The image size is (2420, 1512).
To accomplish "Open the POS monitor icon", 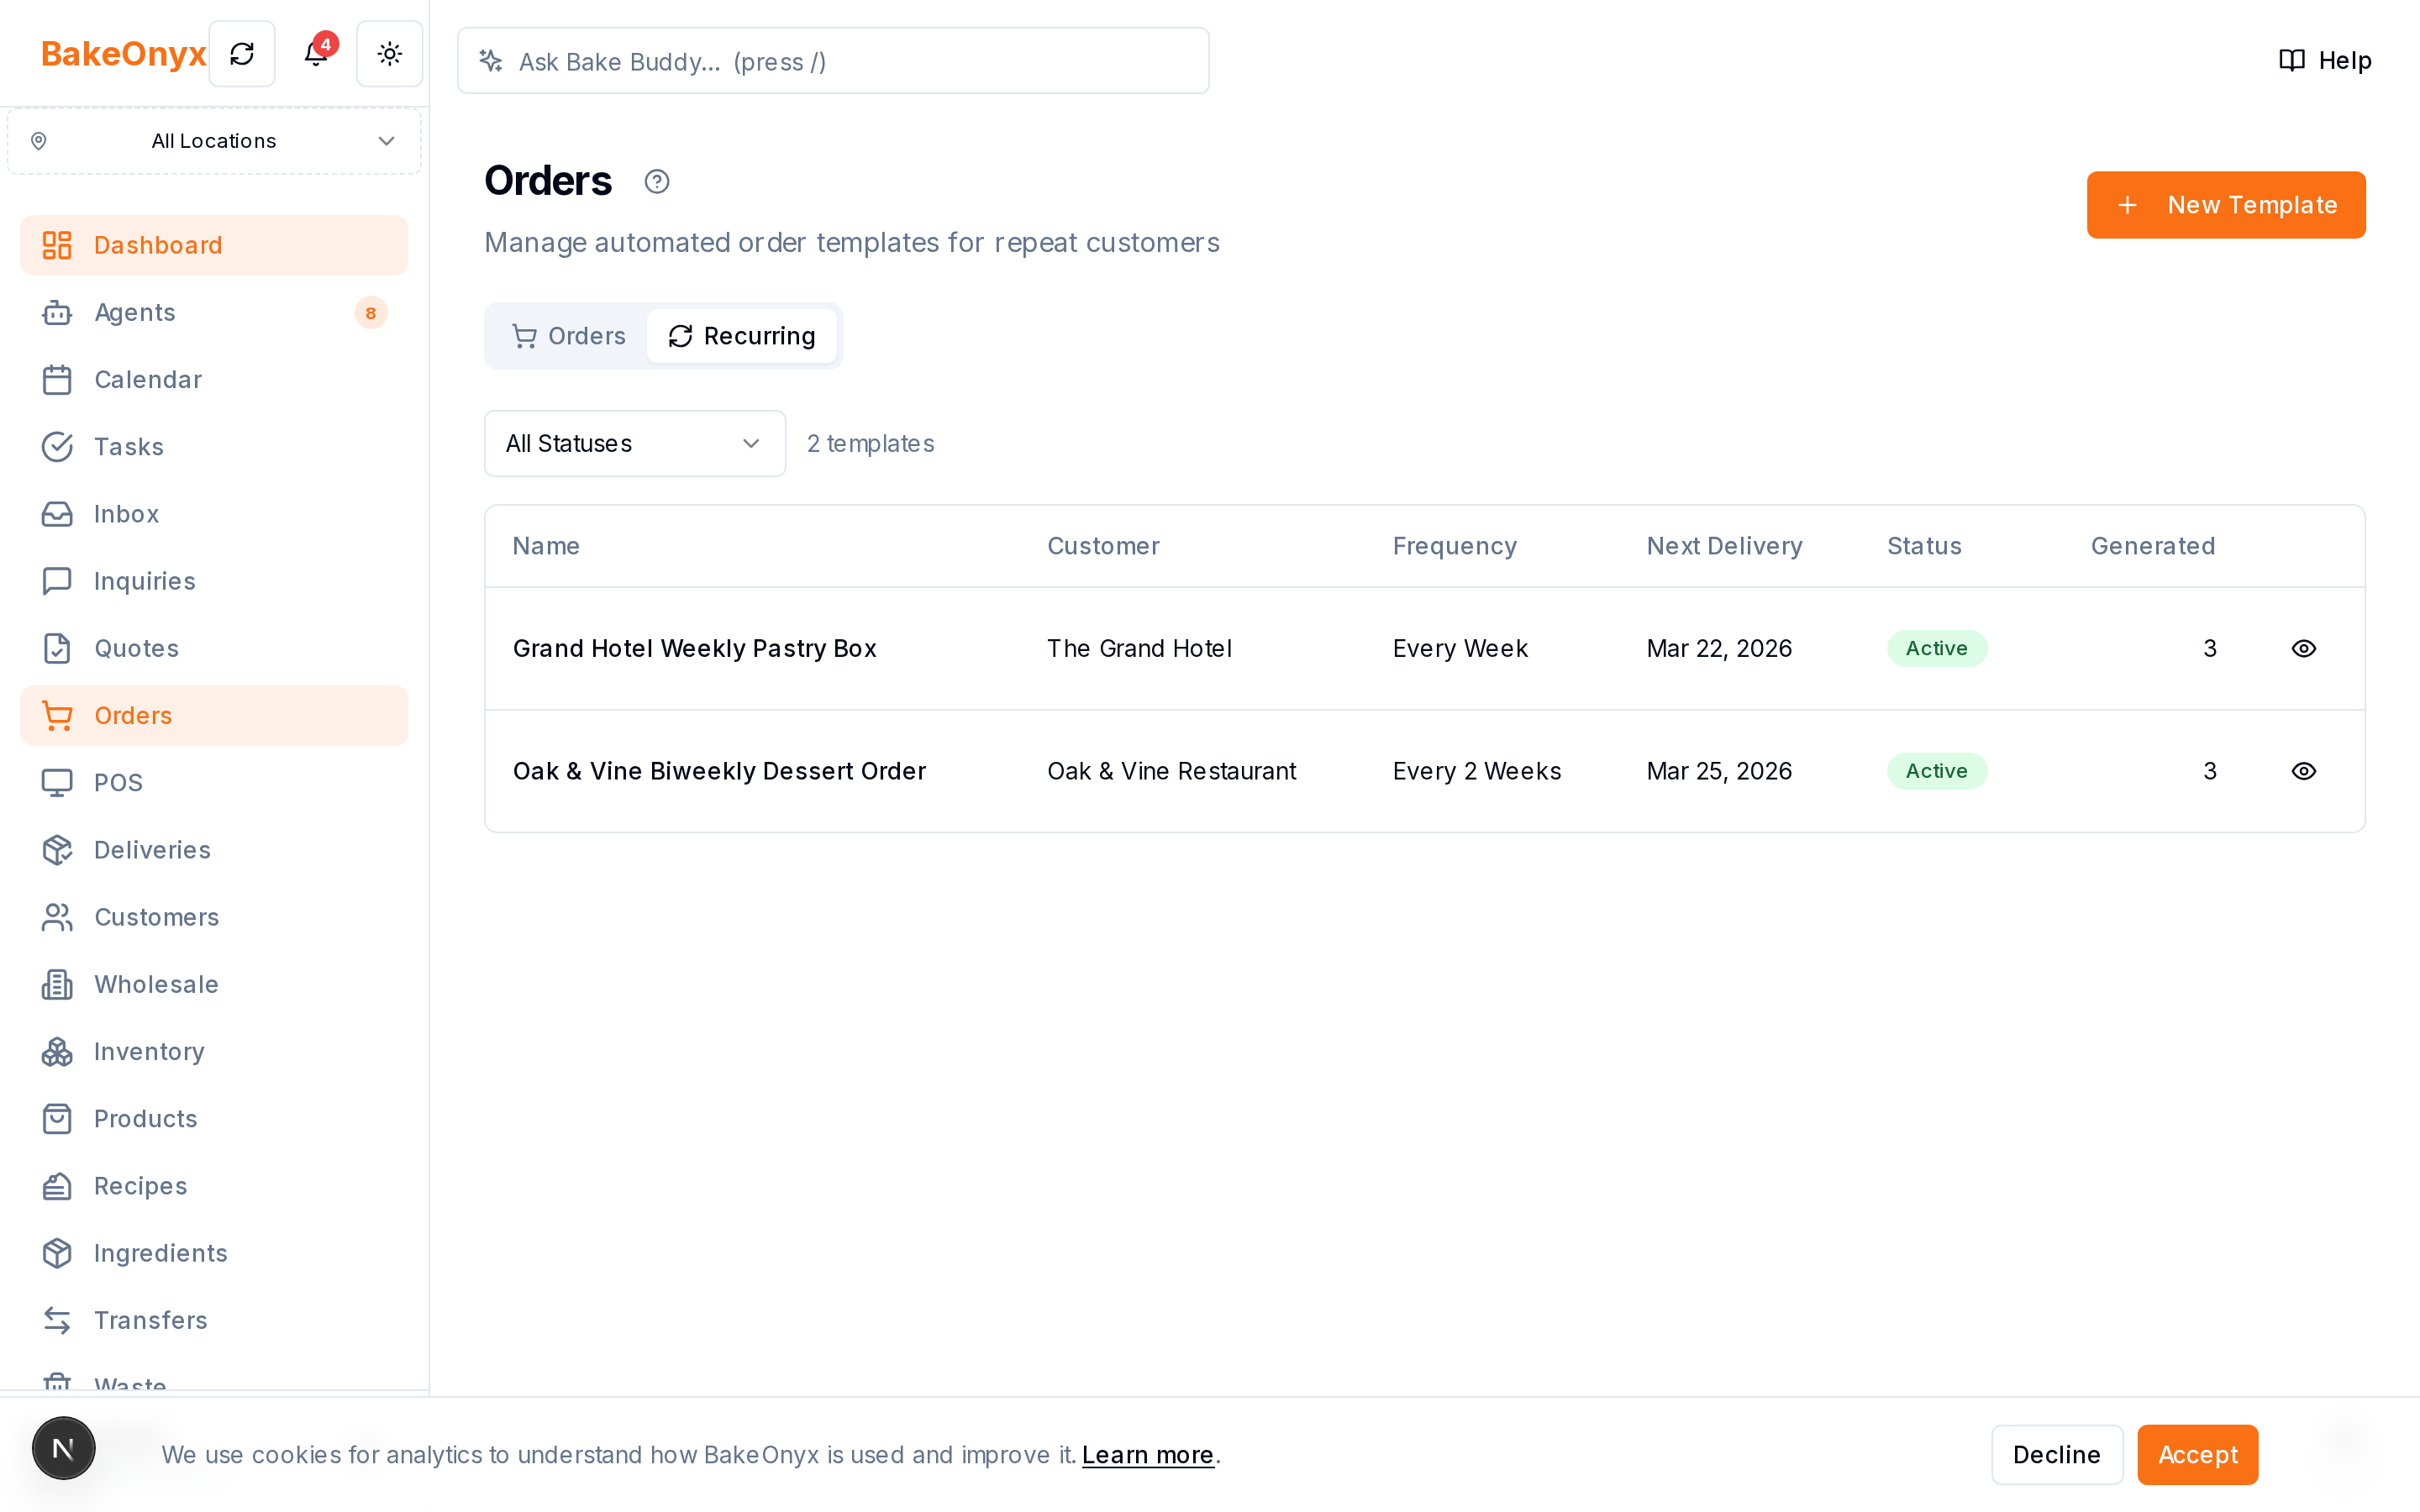I will (x=57, y=783).
